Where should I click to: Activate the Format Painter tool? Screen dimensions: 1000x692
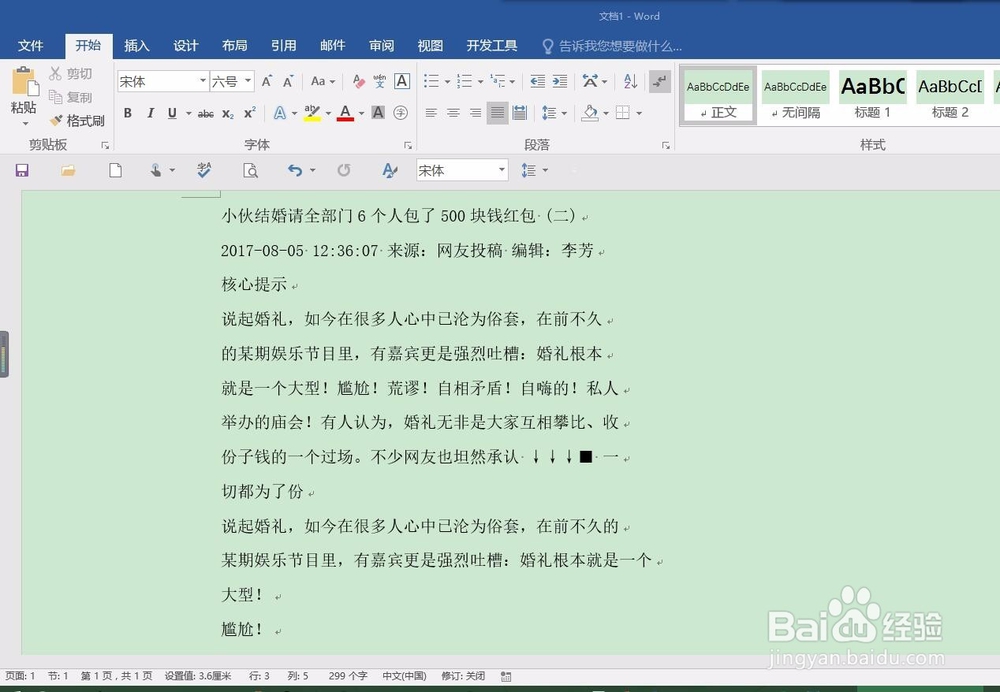click(80, 120)
